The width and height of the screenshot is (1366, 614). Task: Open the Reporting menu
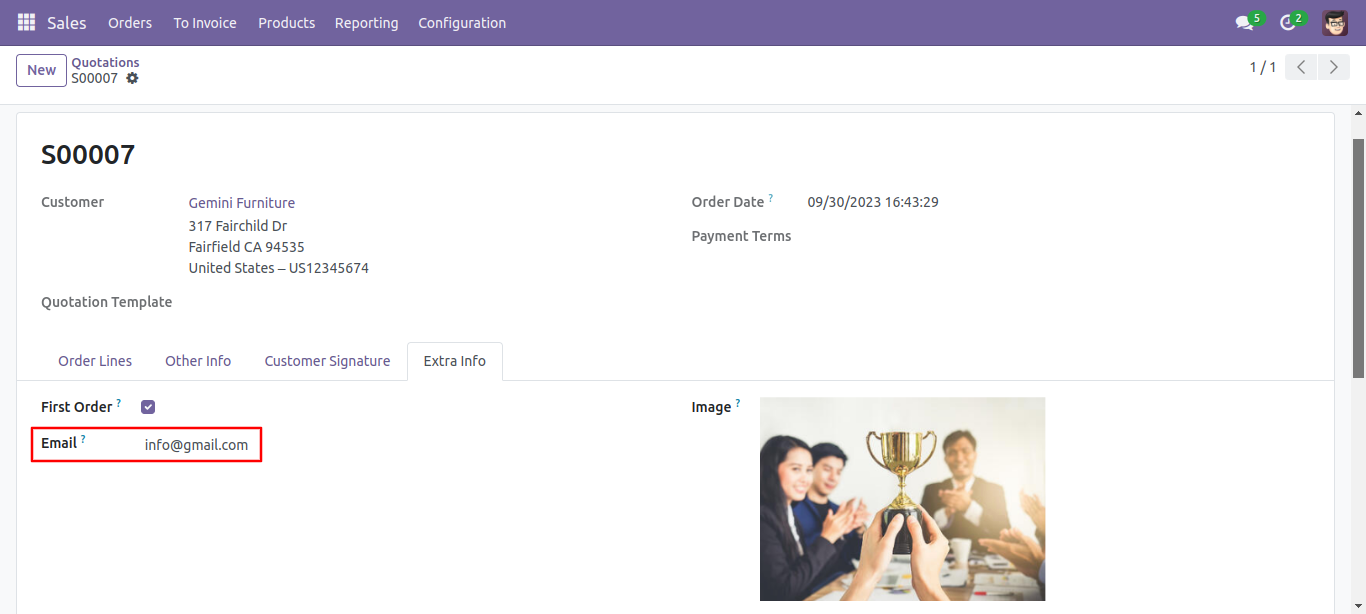tap(366, 23)
